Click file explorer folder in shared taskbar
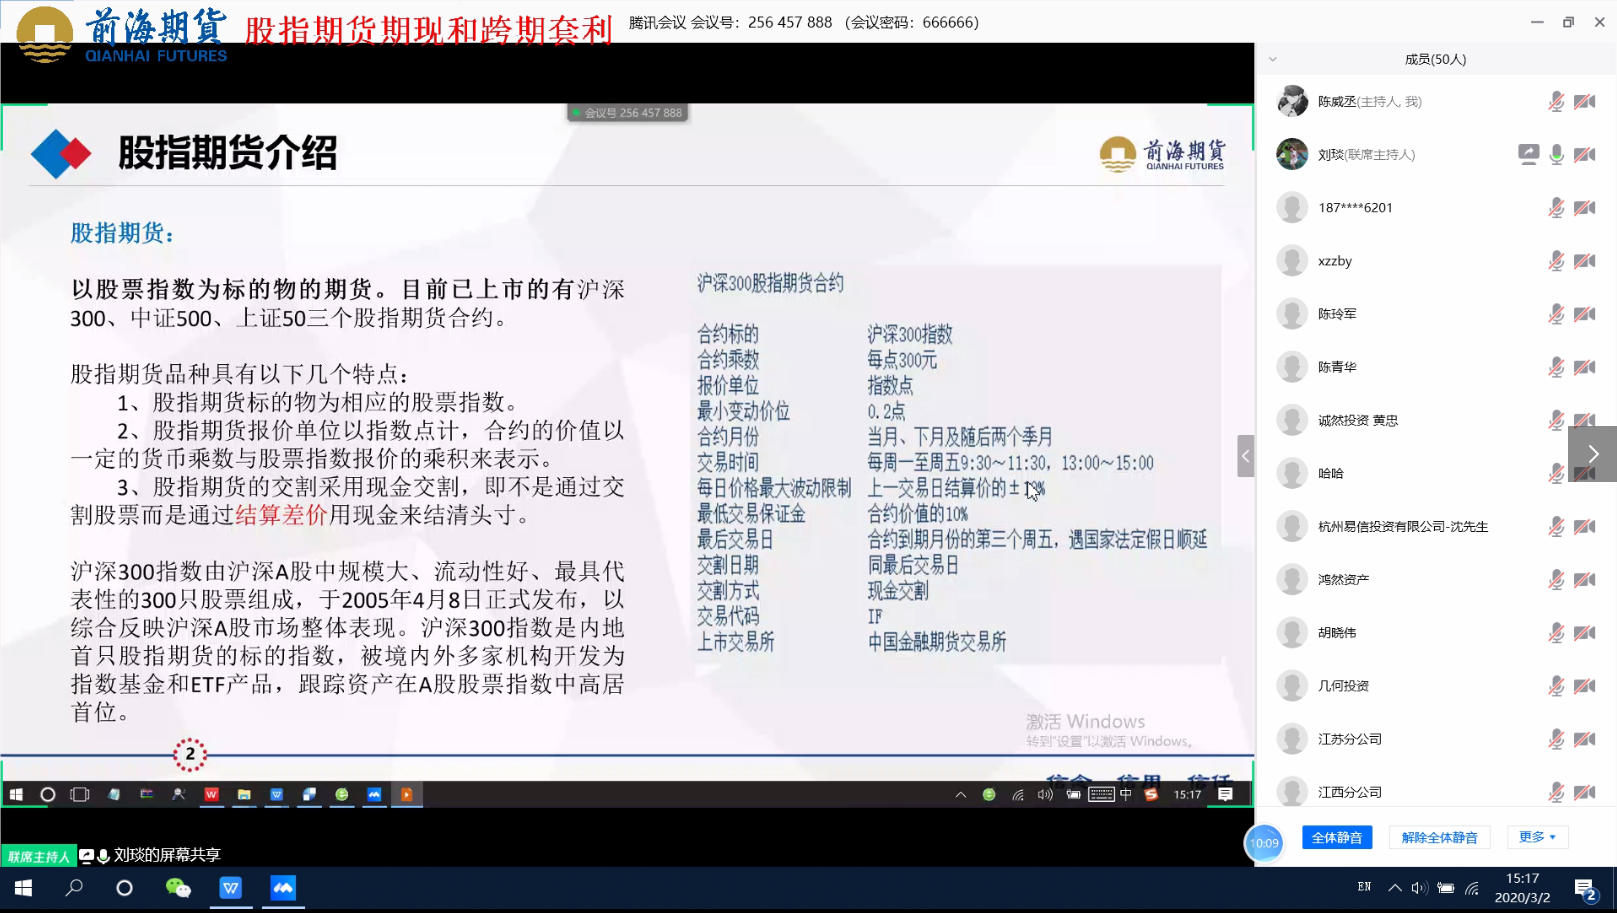This screenshot has height=913, width=1617. pyautogui.click(x=244, y=795)
